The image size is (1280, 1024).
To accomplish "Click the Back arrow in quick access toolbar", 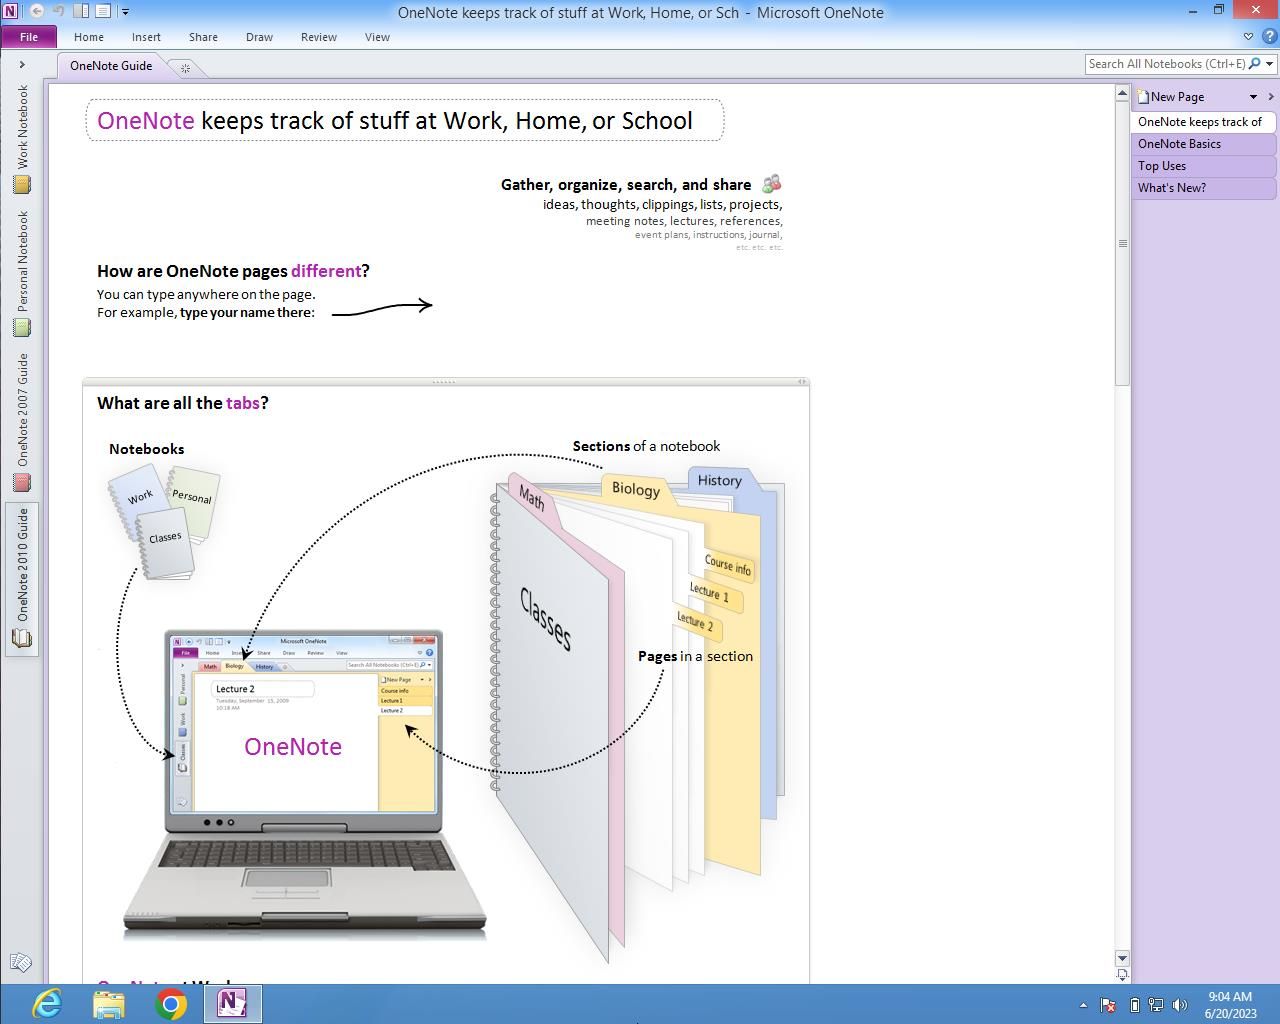I will pos(37,12).
